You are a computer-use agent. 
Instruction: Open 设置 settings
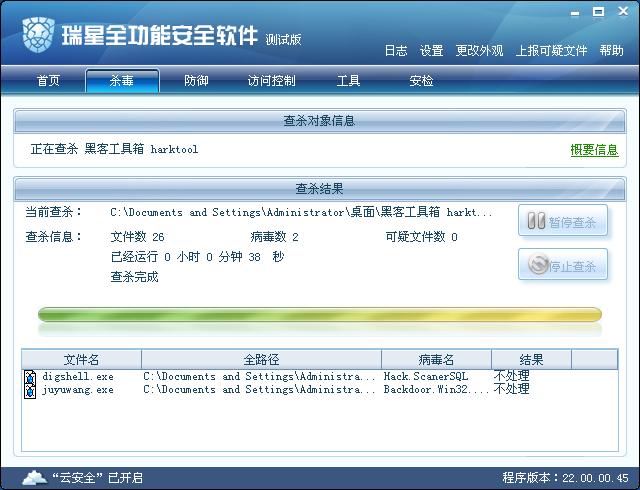pyautogui.click(x=431, y=51)
